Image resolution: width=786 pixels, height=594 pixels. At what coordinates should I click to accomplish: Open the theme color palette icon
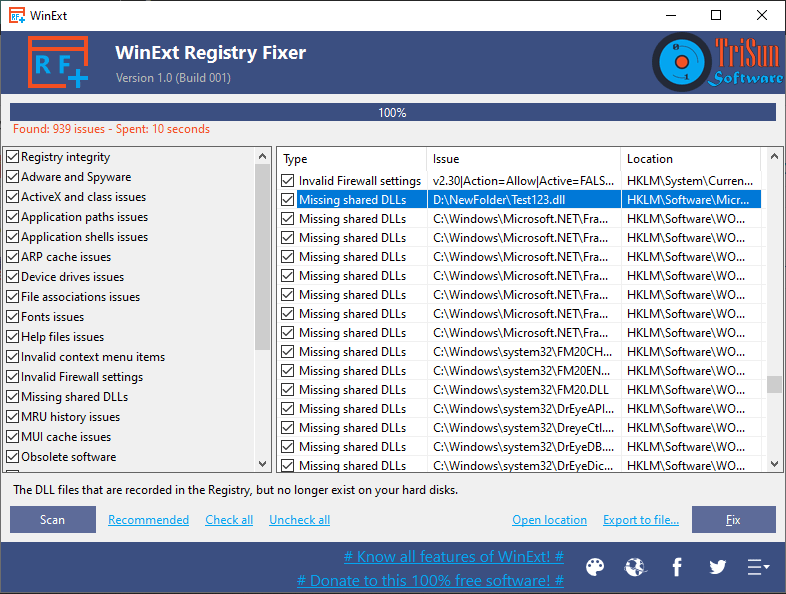coord(595,567)
